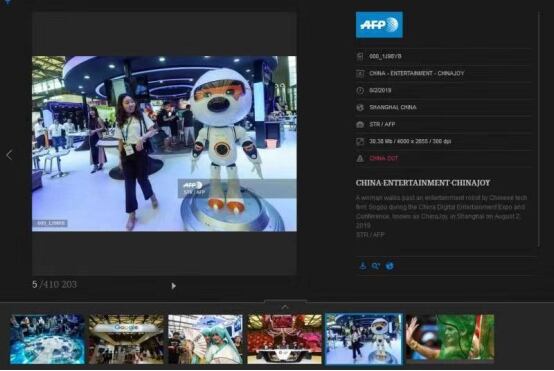Open the red flower stage thumbnail
554x371 pixels.
(x=284, y=339)
